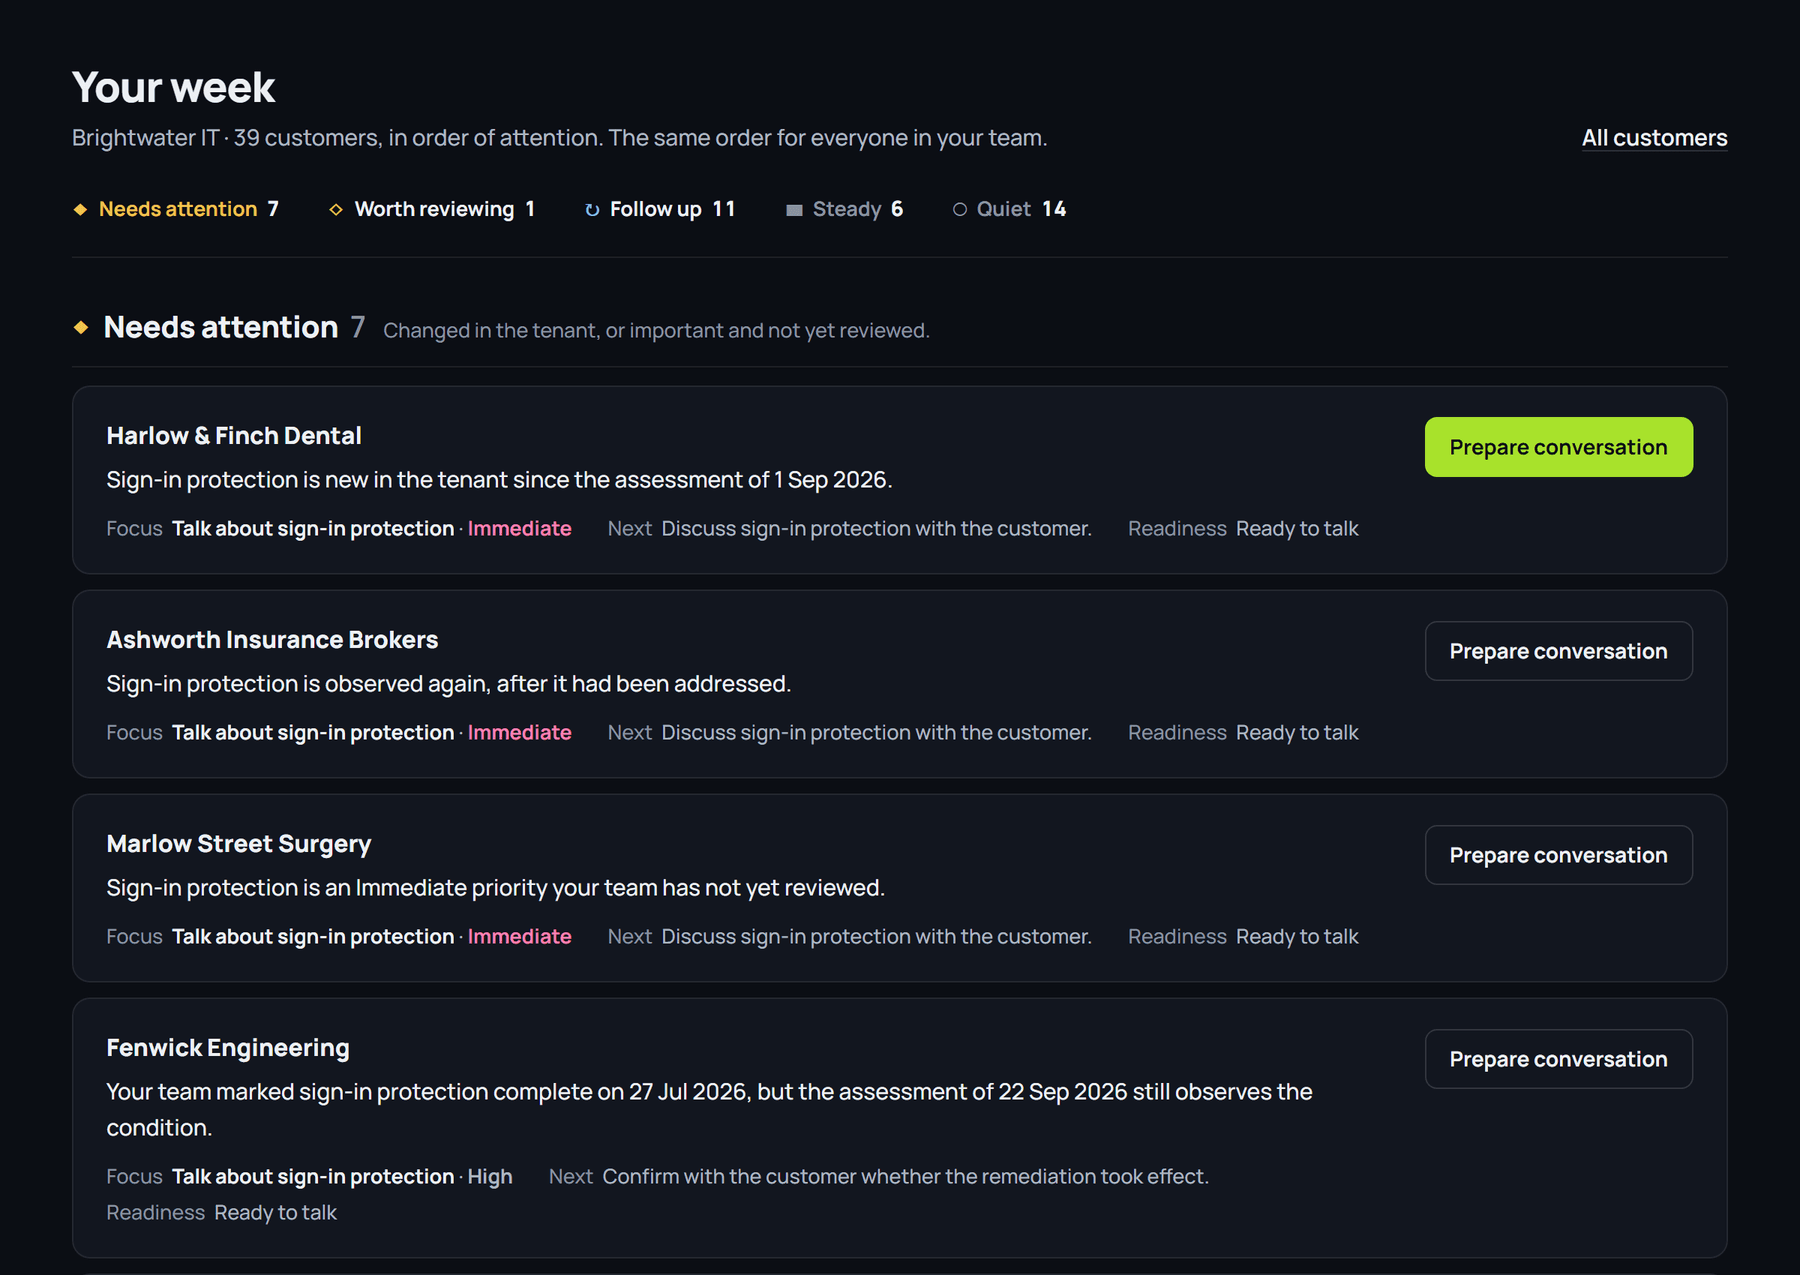Click the Needs attention section heading

click(221, 327)
